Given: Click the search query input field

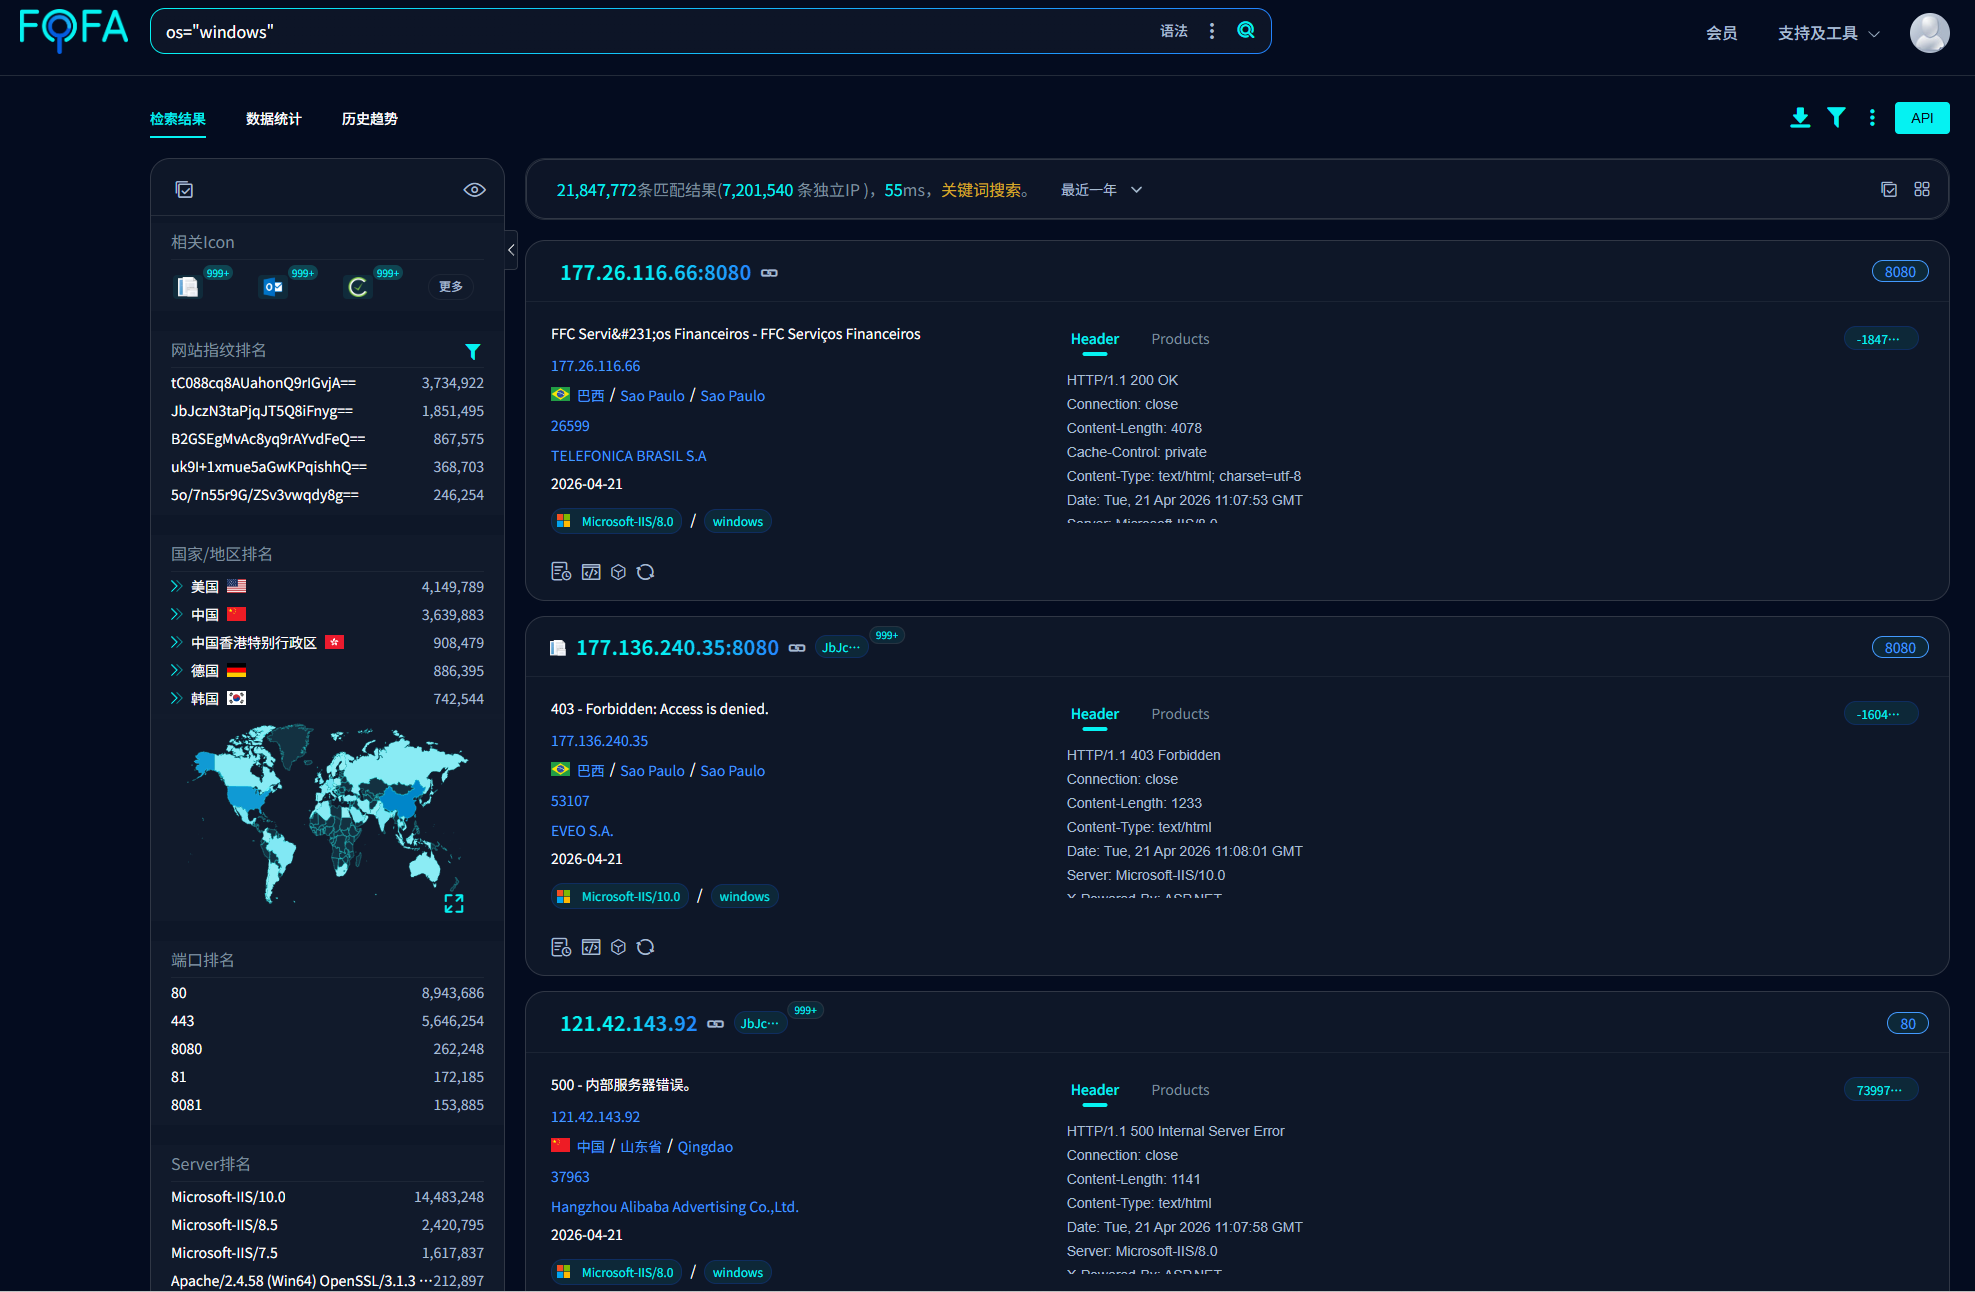Looking at the screenshot, I should (655, 31).
